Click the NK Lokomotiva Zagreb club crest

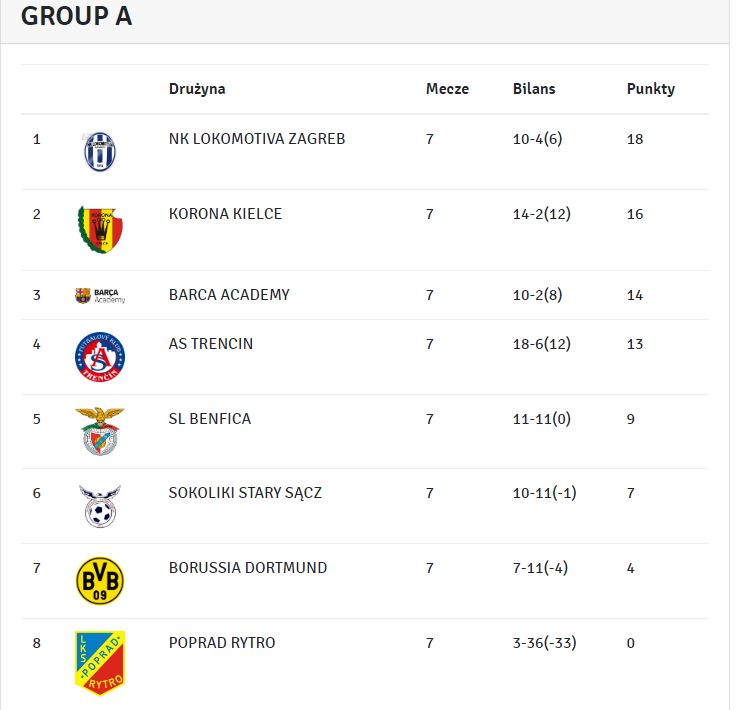click(x=100, y=152)
